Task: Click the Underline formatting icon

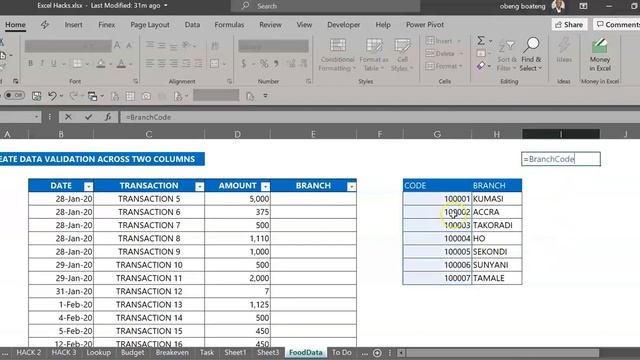Action: click(53, 63)
